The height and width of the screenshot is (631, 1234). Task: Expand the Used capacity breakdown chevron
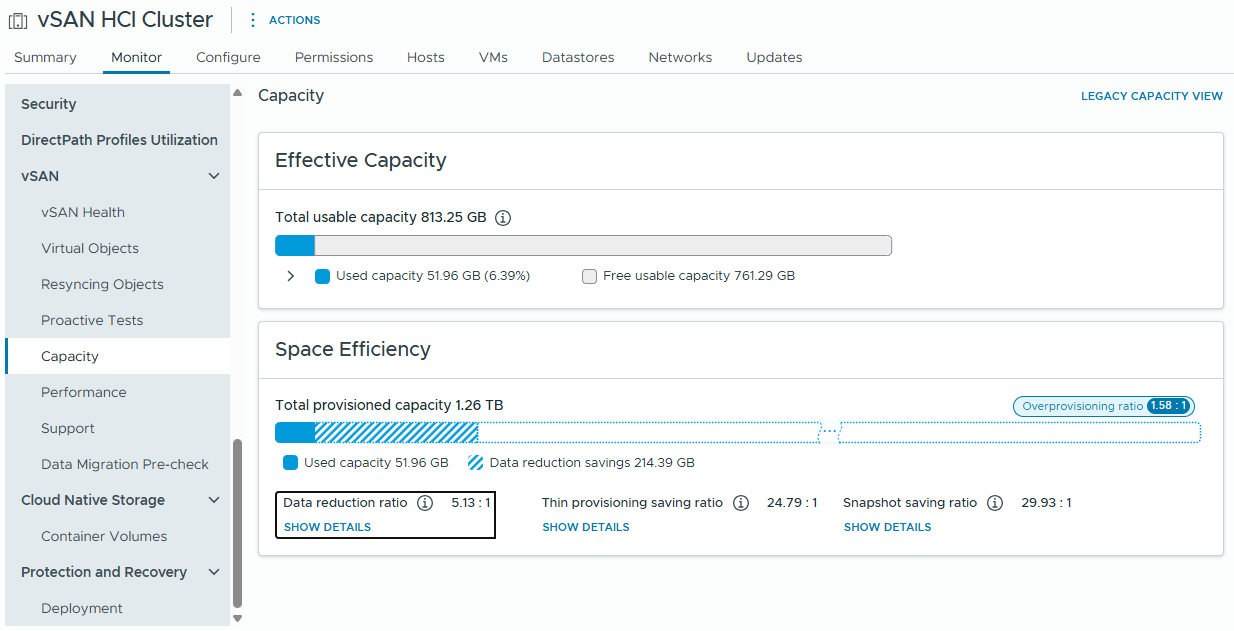291,276
